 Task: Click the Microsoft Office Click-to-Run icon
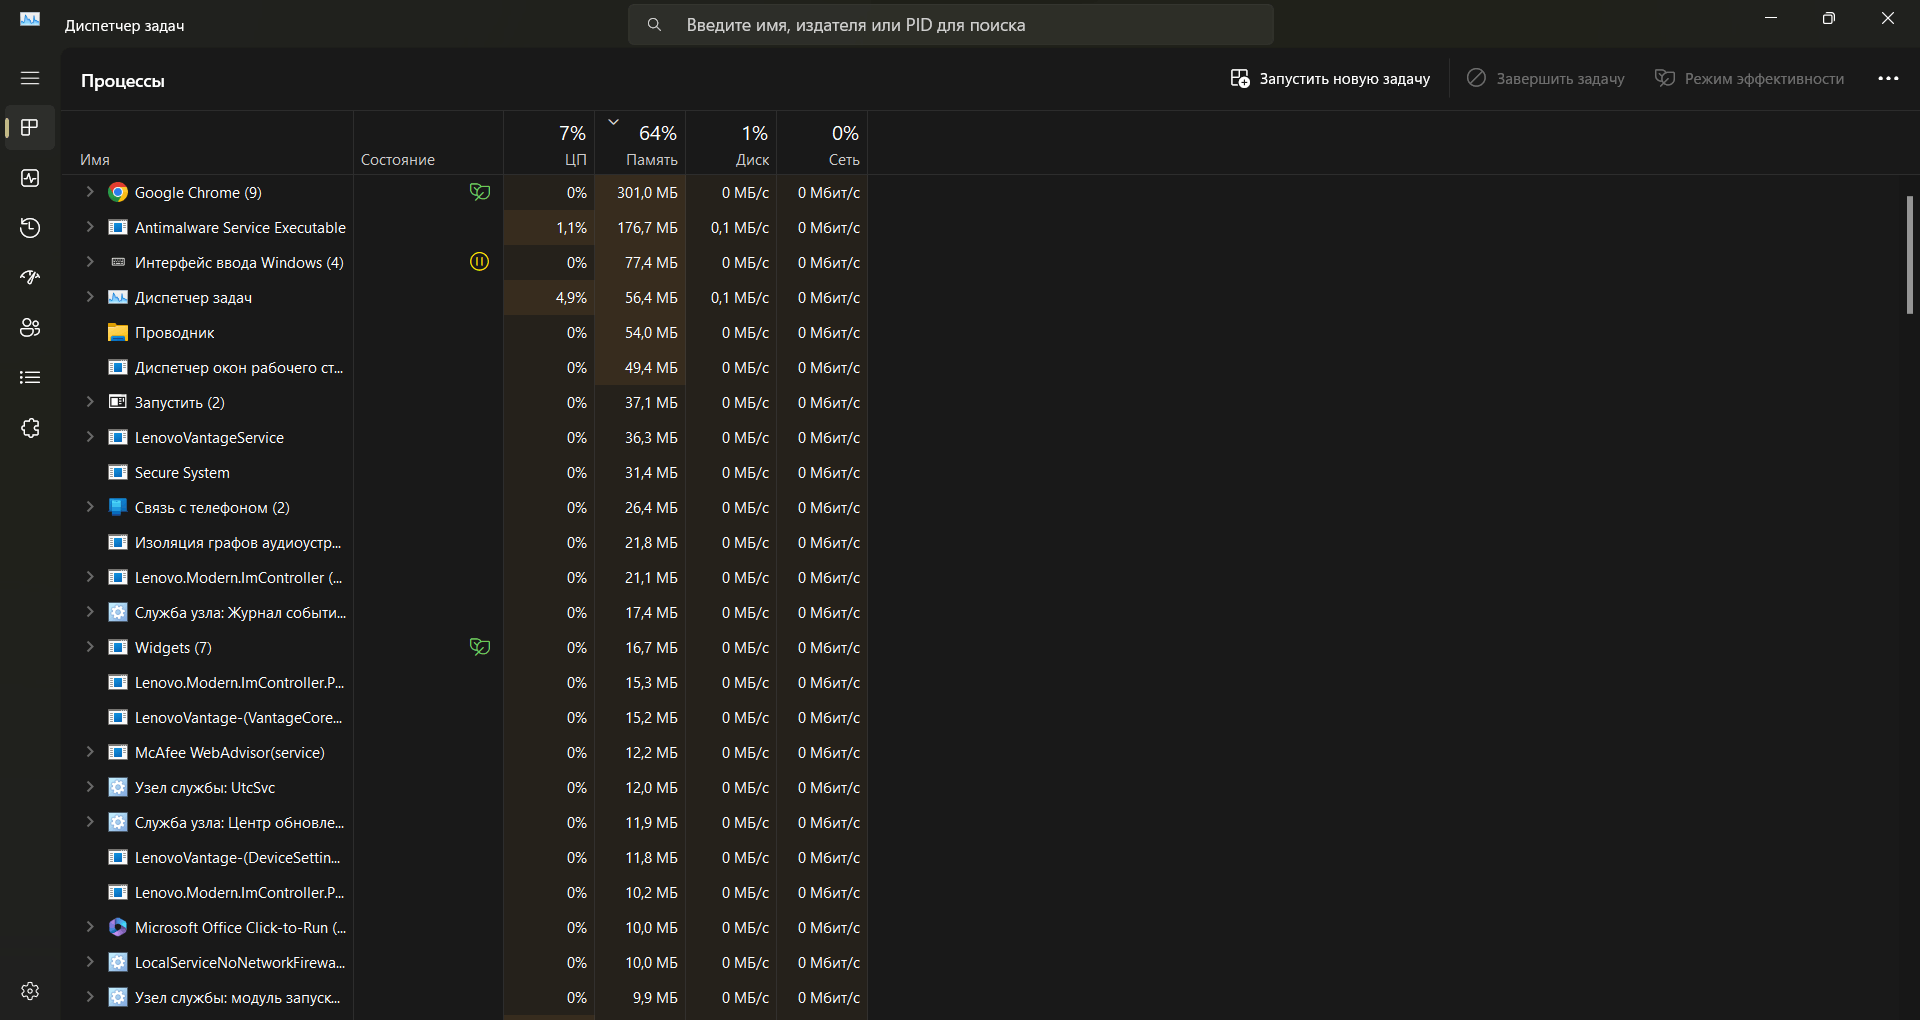click(x=118, y=927)
